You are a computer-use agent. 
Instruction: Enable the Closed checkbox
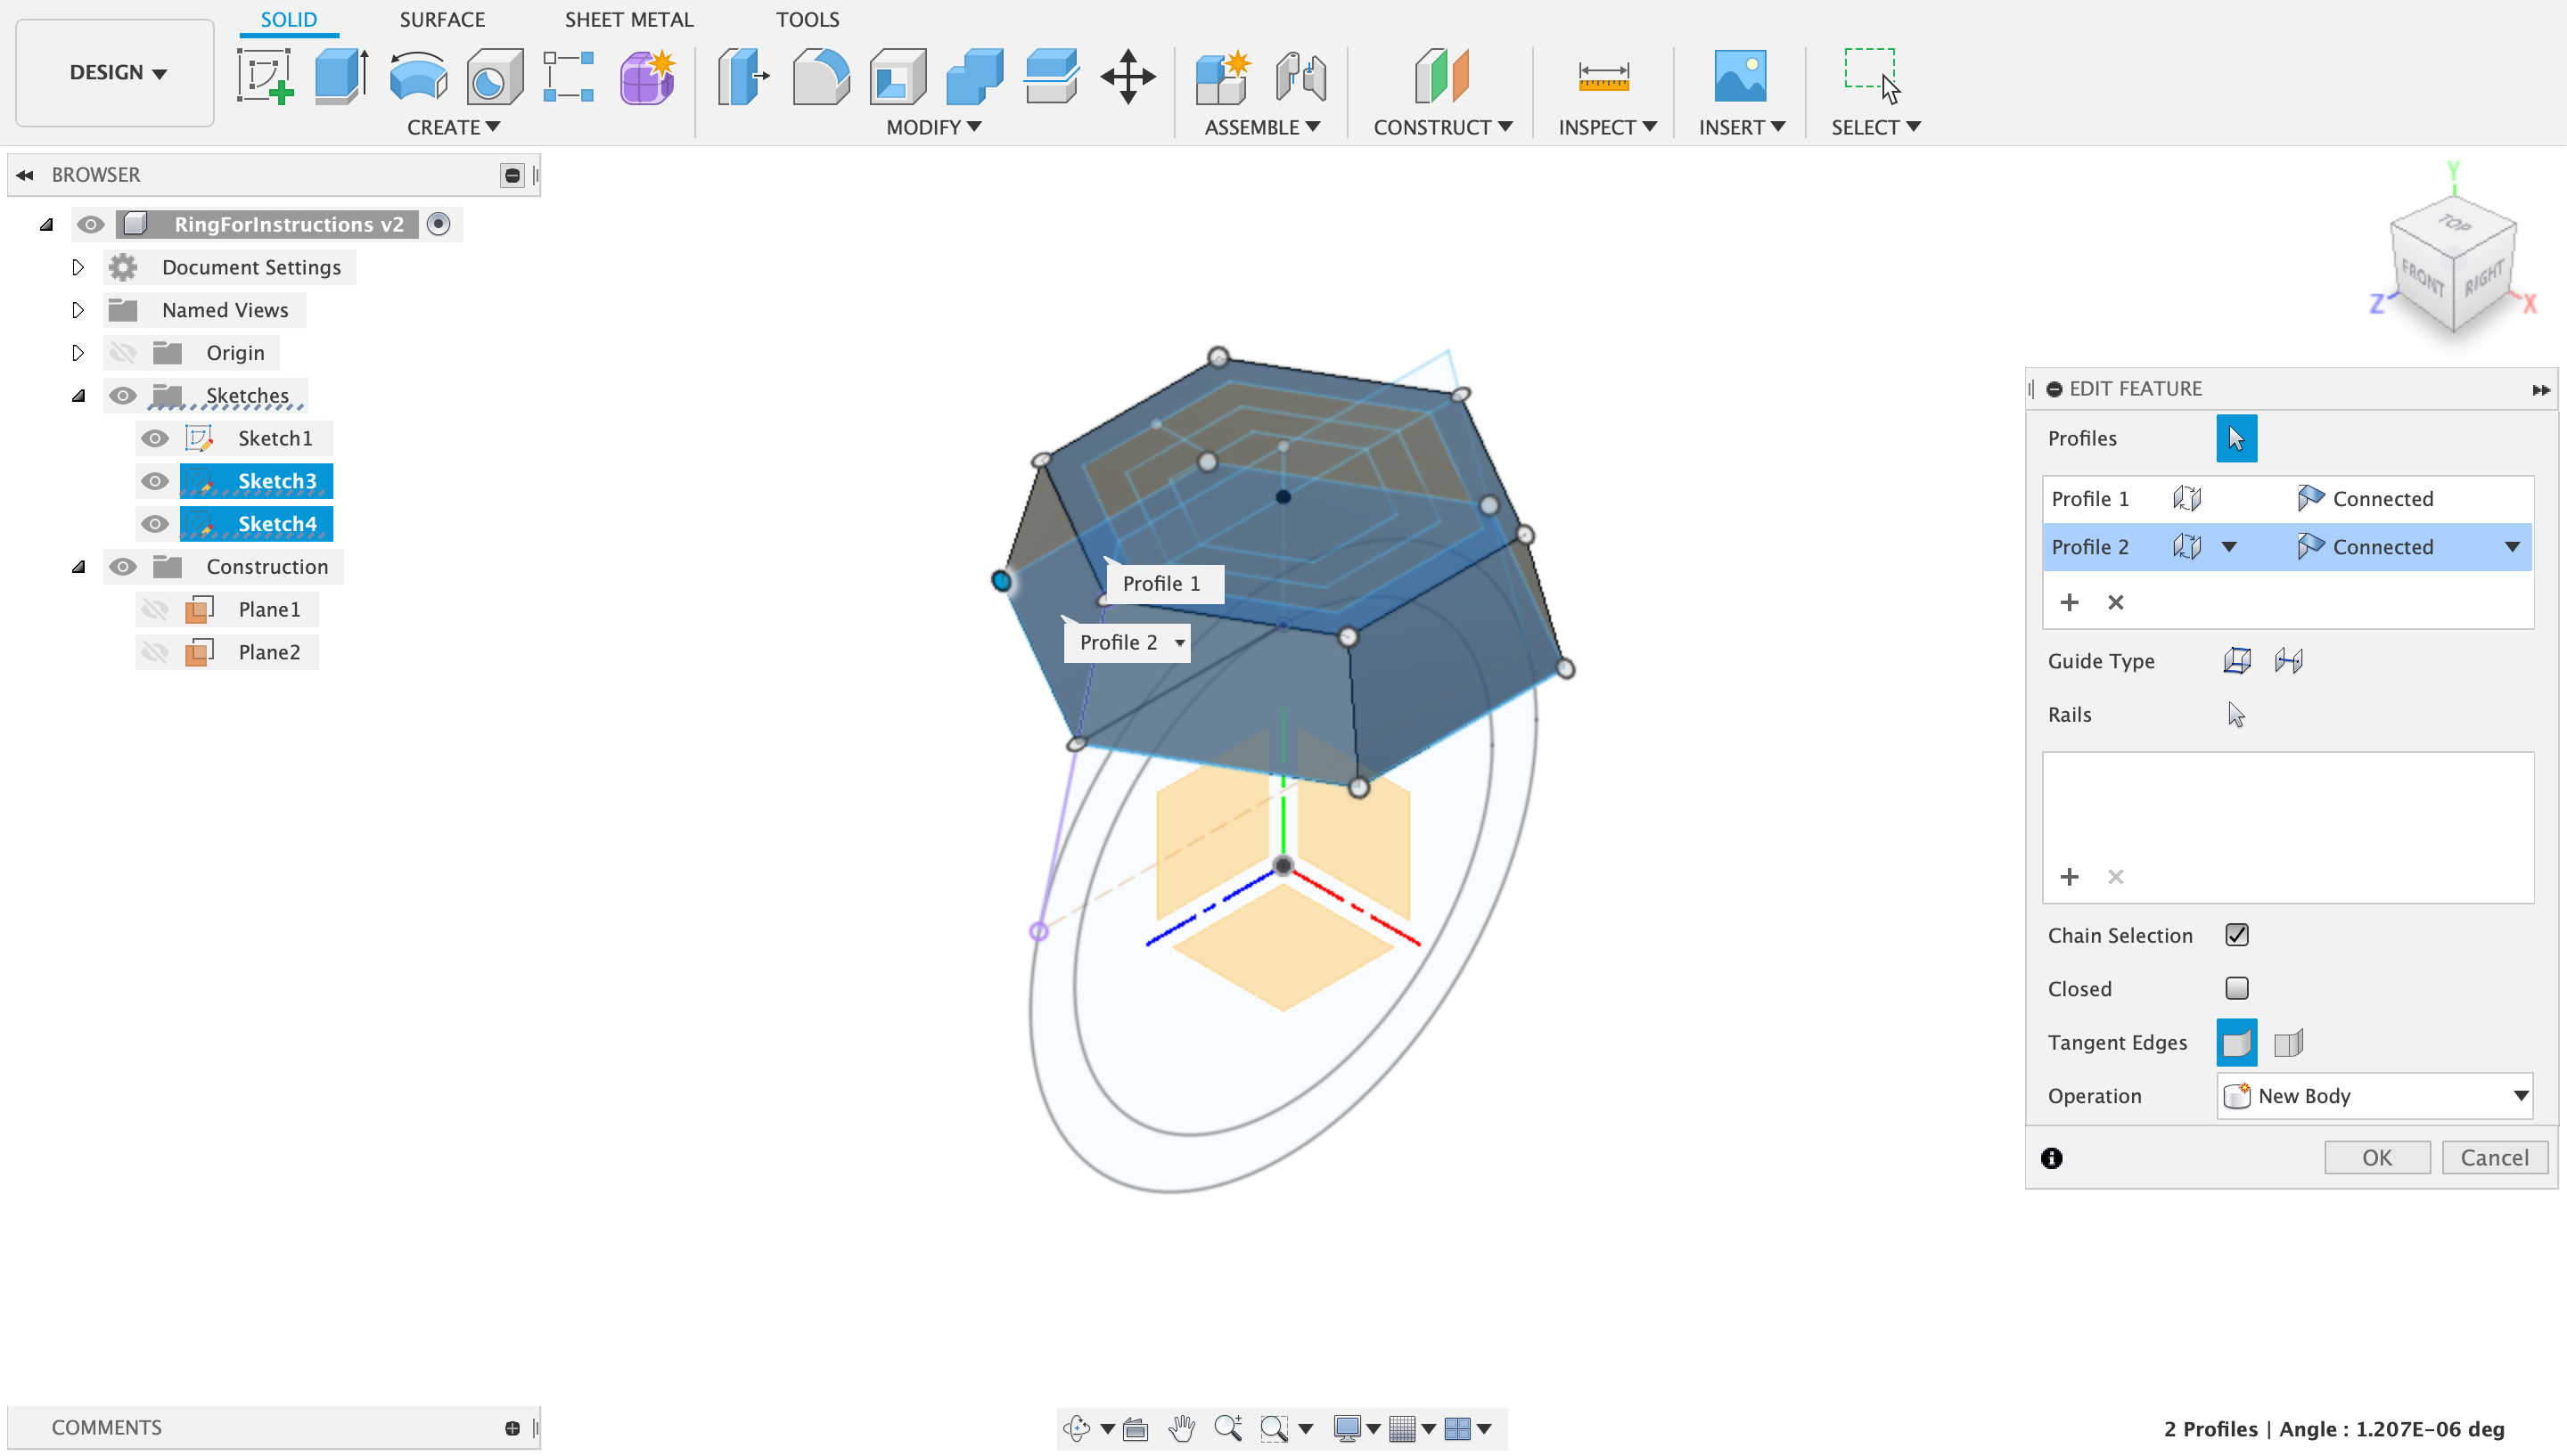click(x=2237, y=988)
